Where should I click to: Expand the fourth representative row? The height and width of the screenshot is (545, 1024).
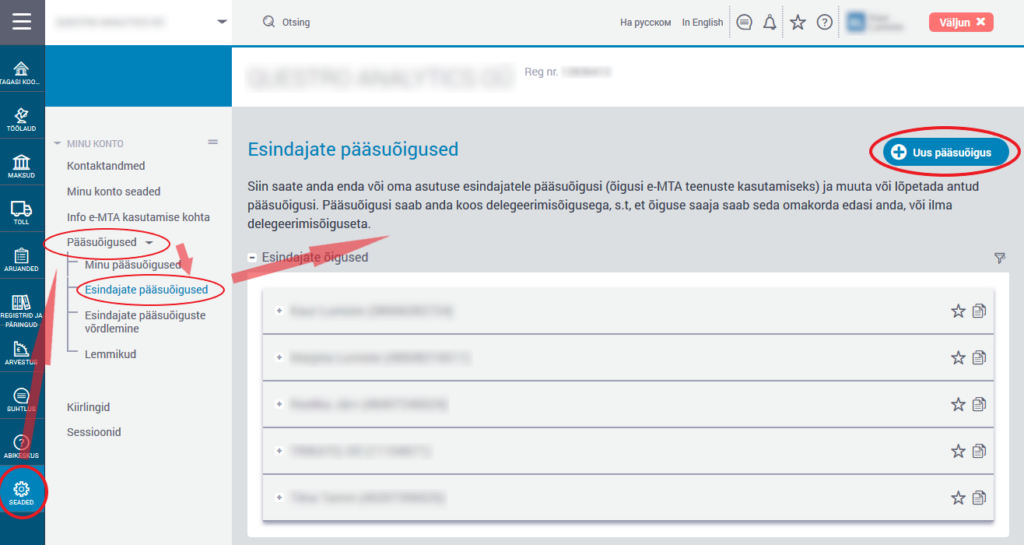coord(279,451)
